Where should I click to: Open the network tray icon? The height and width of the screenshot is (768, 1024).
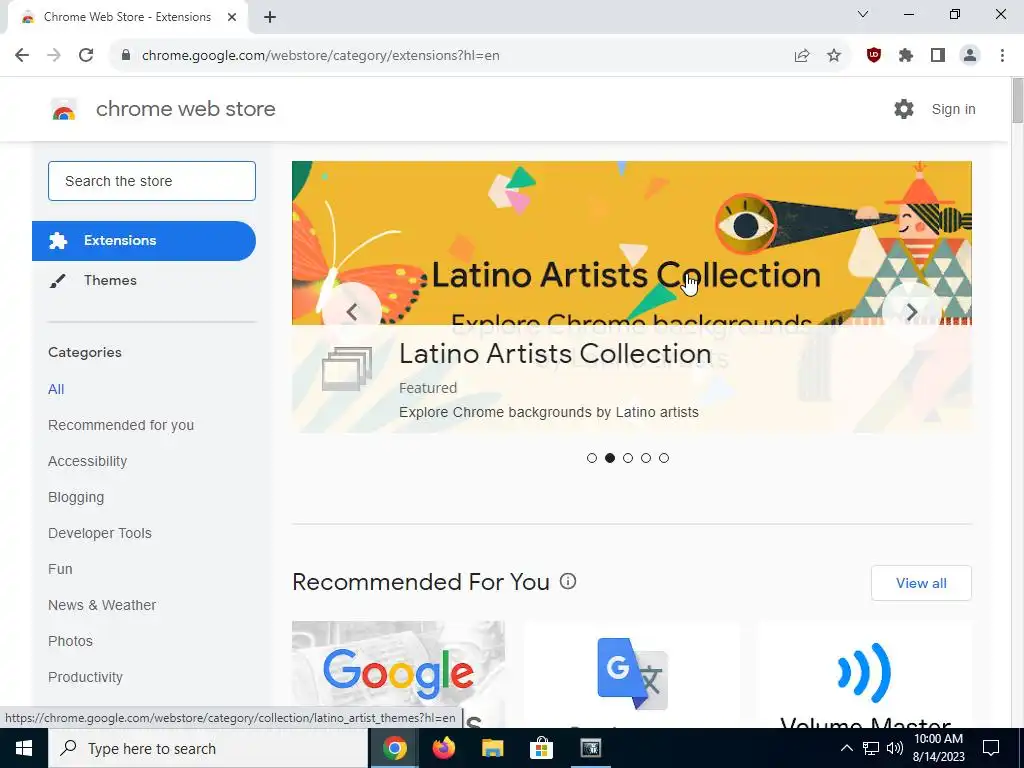pyautogui.click(x=871, y=748)
